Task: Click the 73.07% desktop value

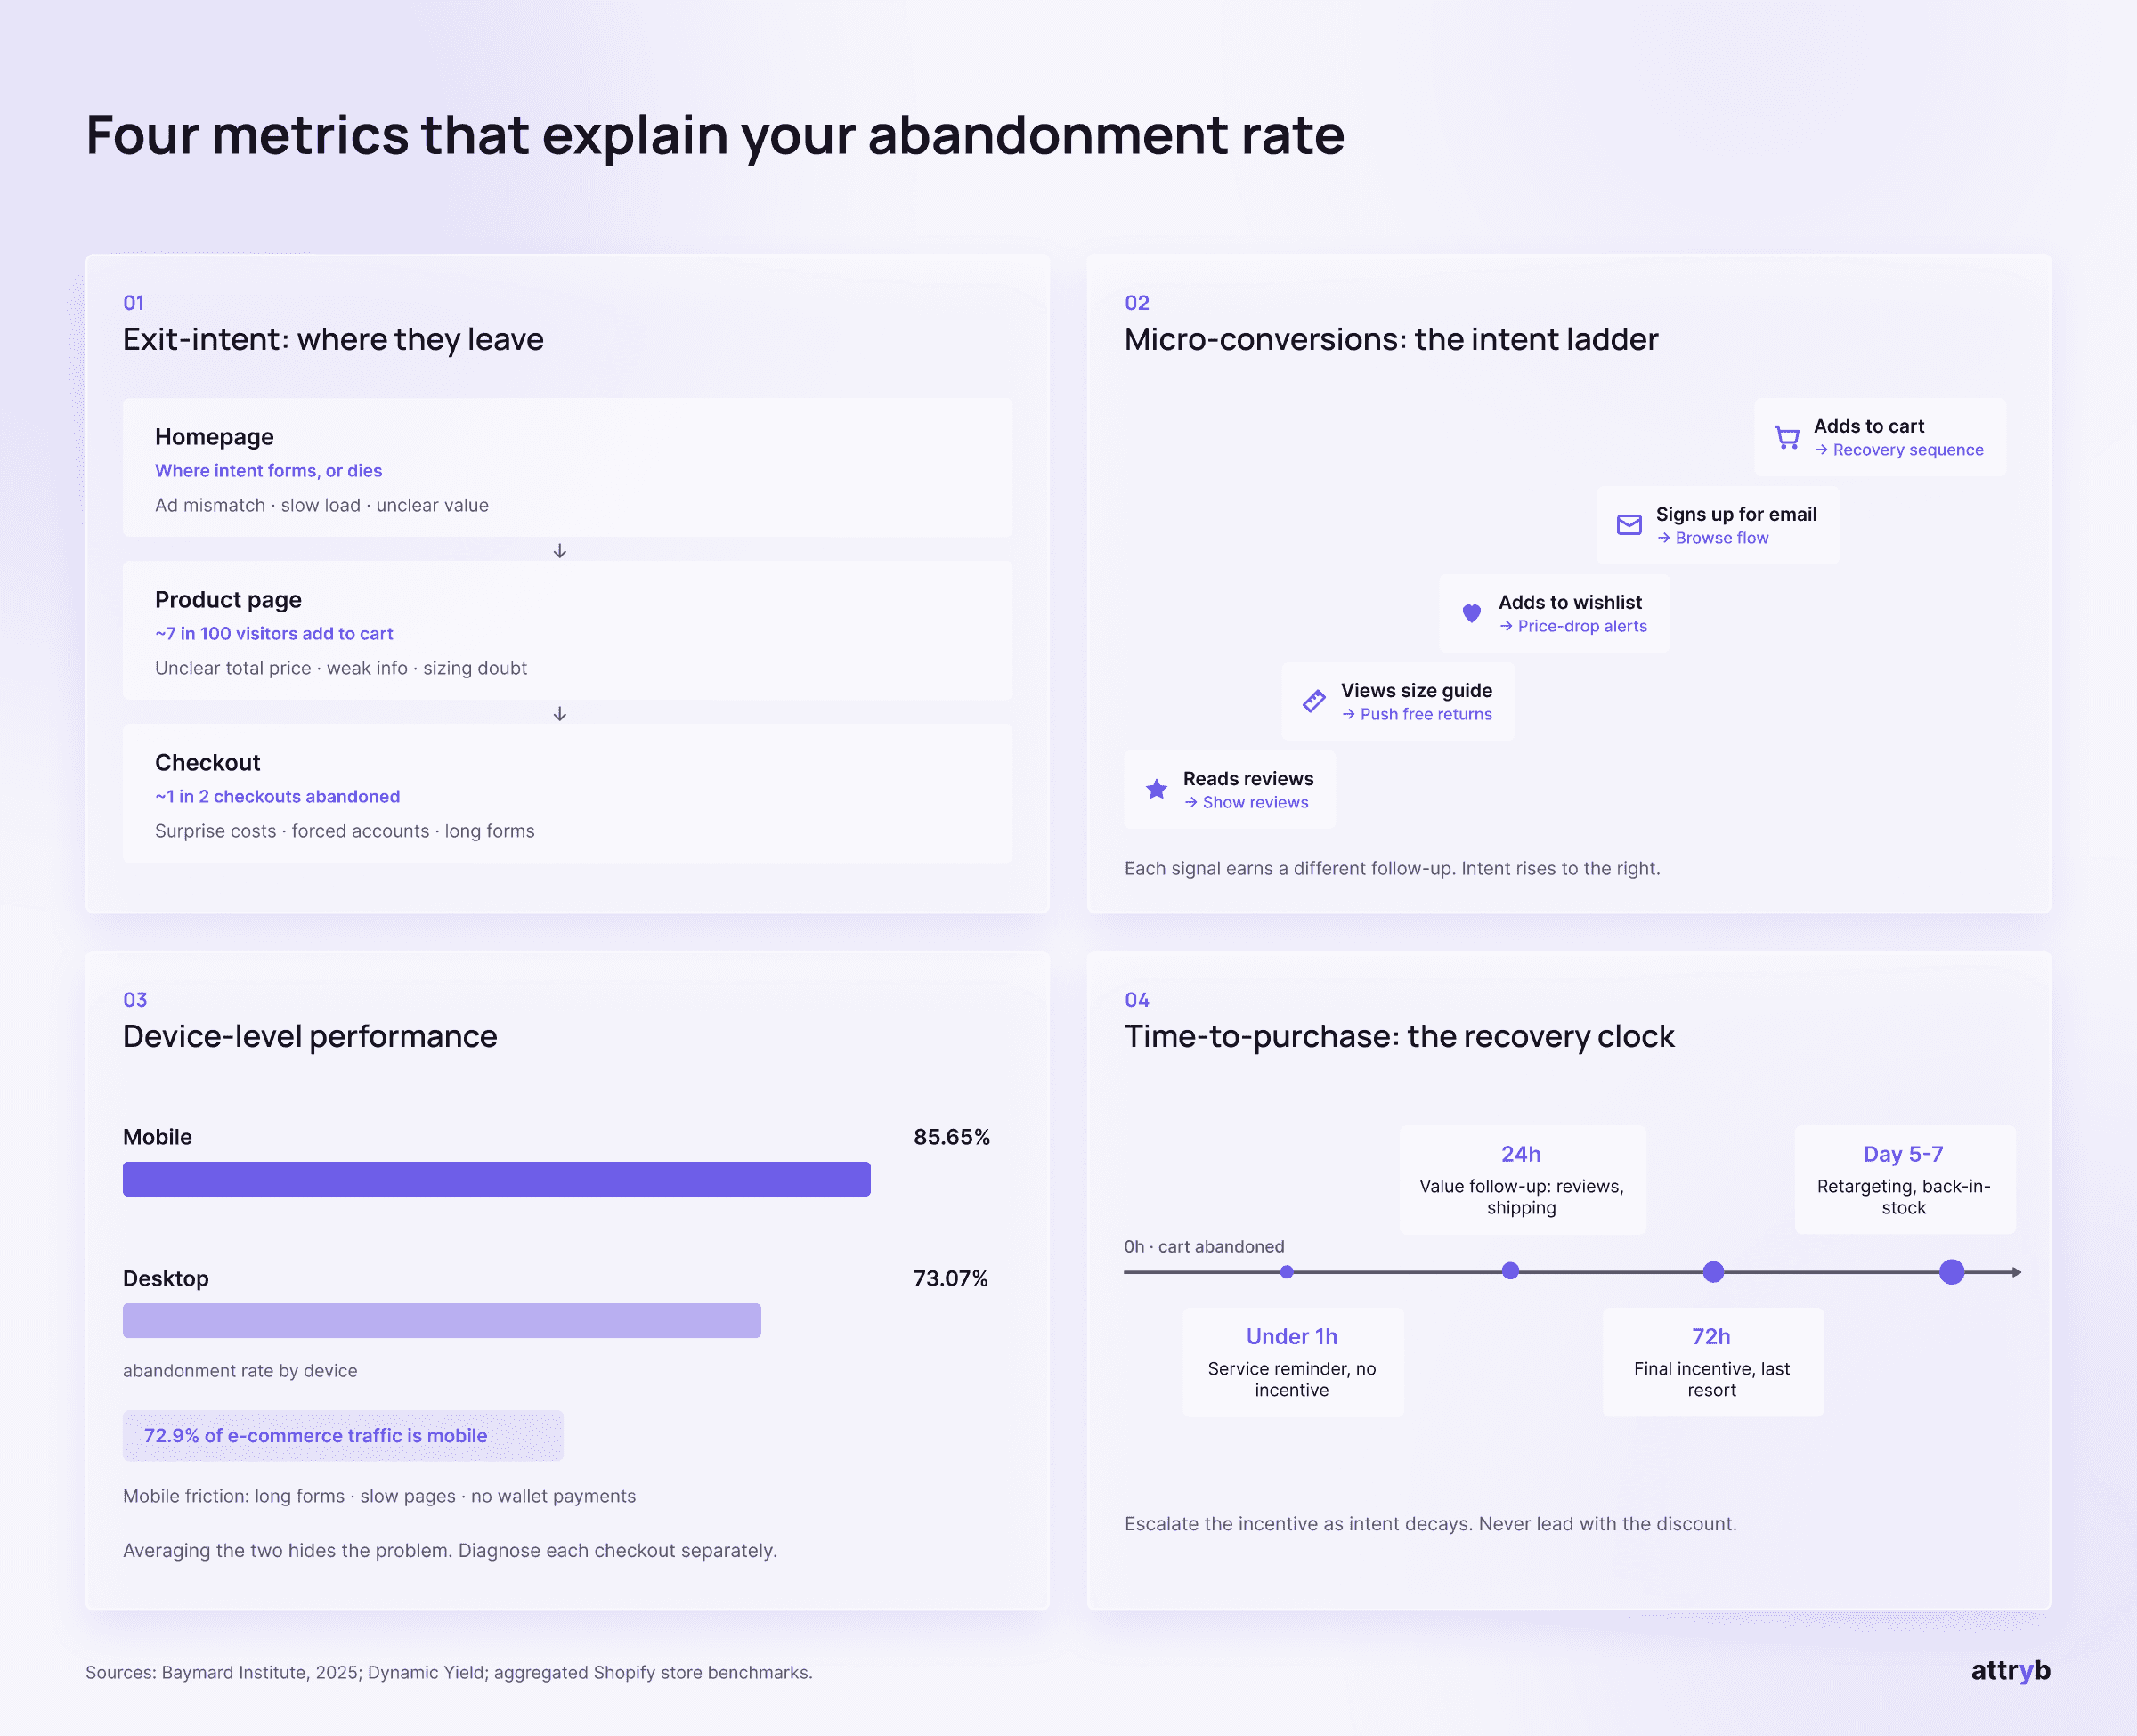Action: coord(950,1279)
